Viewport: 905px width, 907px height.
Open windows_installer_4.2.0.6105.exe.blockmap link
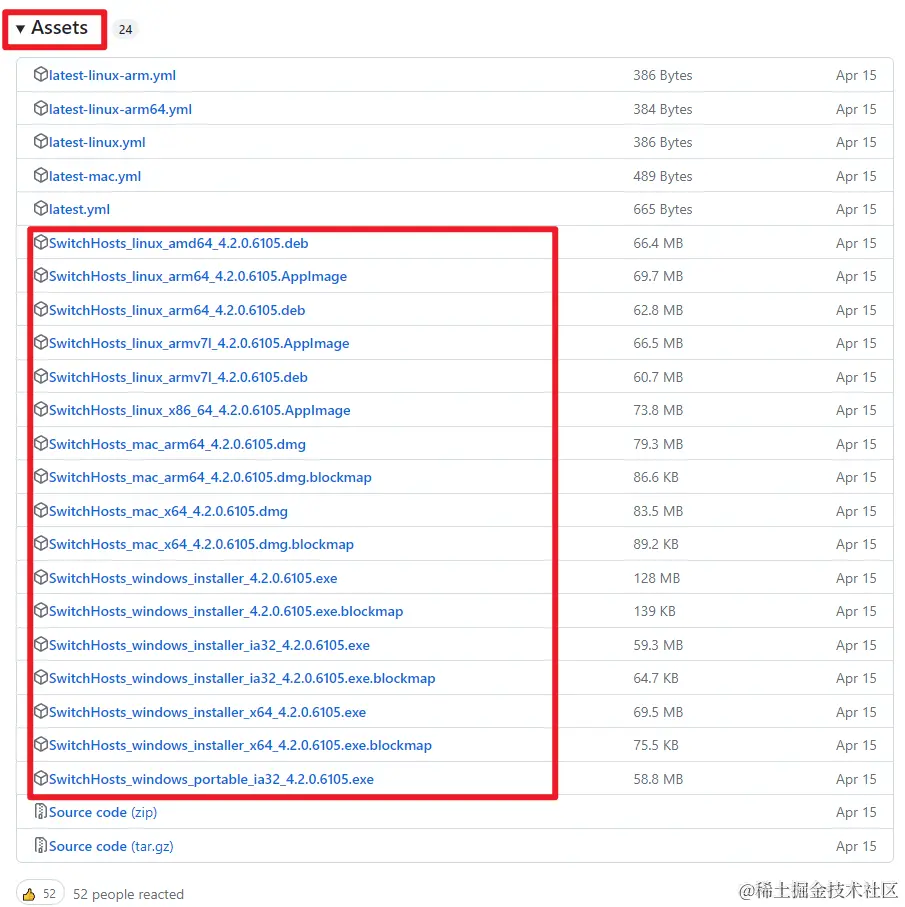[226, 612]
